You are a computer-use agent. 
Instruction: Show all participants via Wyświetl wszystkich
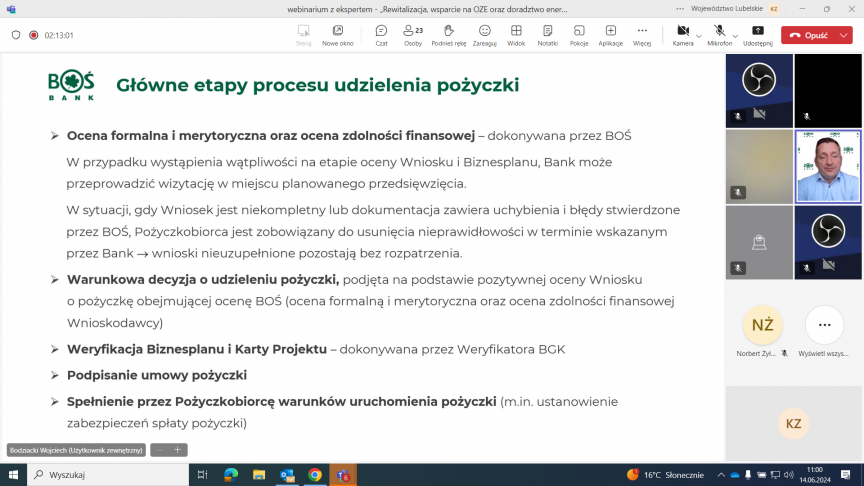pos(824,325)
